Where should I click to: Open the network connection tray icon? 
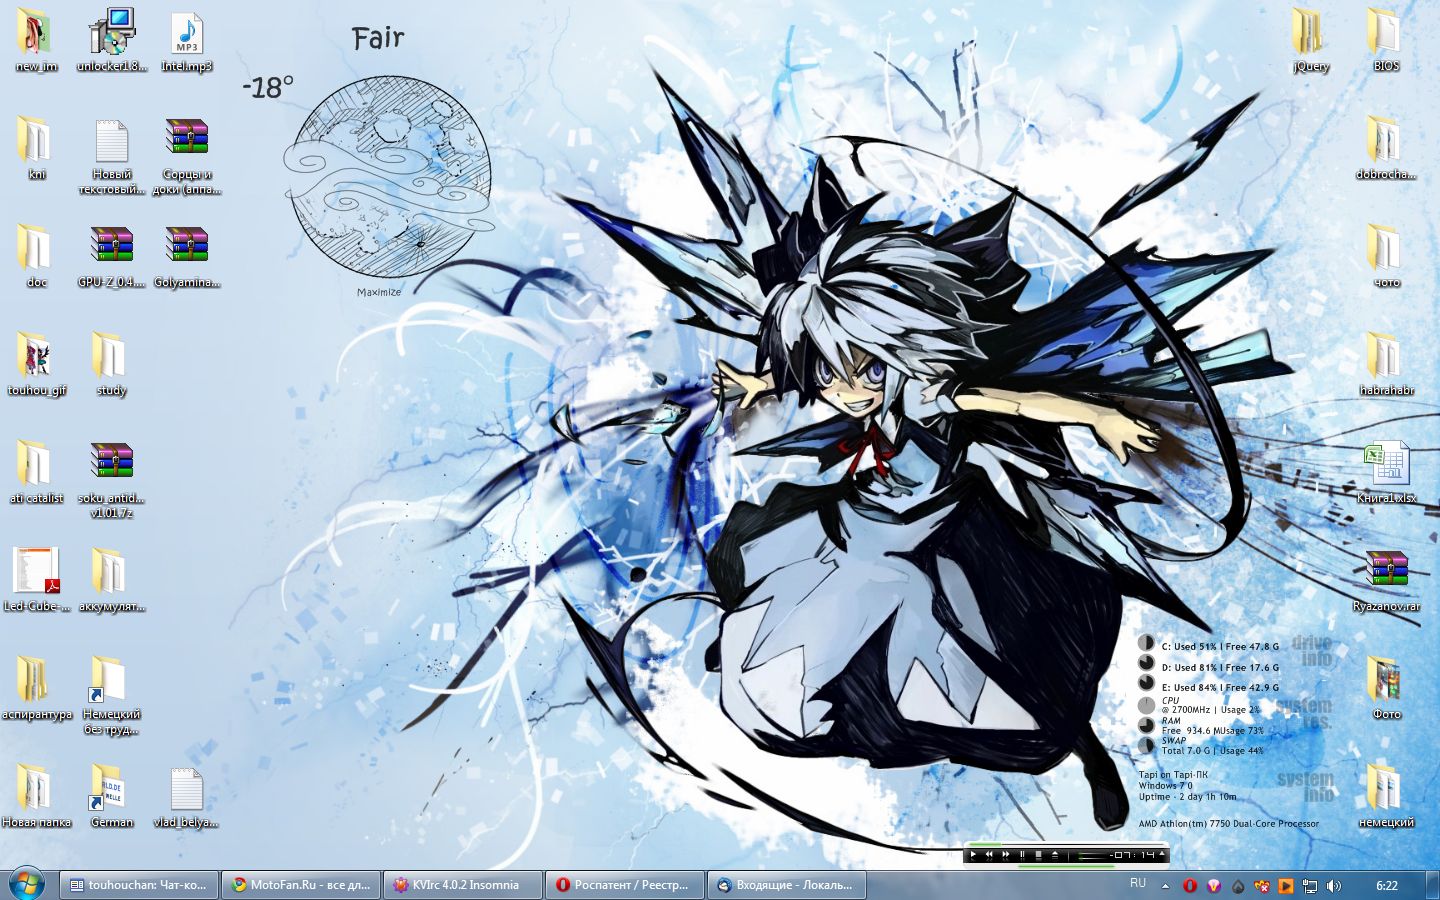pyautogui.click(x=1310, y=886)
